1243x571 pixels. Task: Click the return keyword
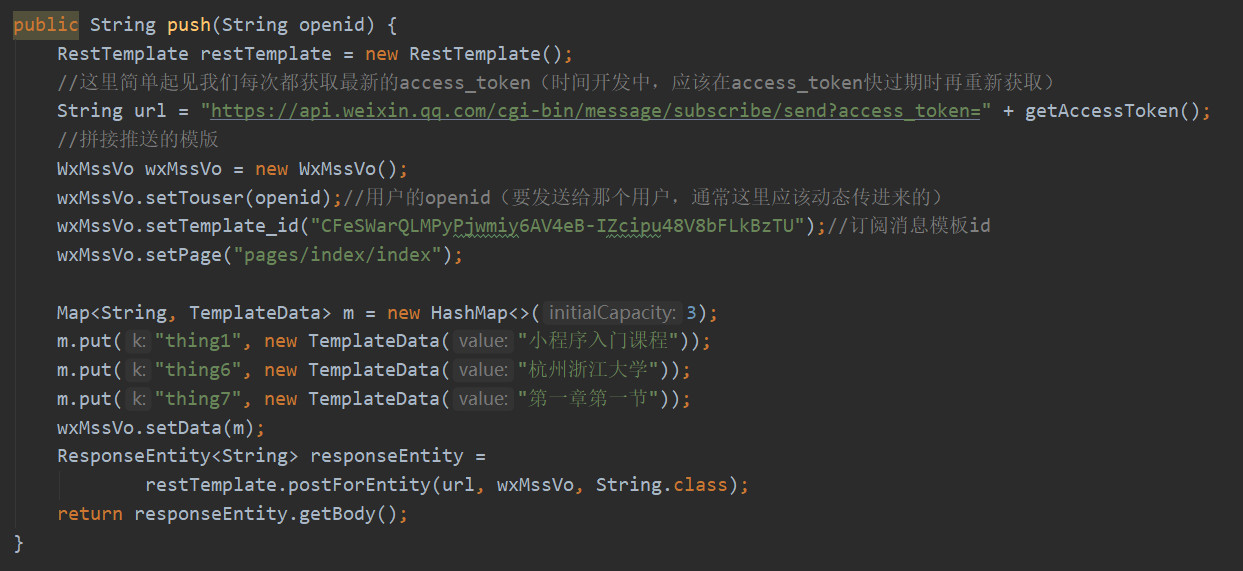tap(90, 514)
